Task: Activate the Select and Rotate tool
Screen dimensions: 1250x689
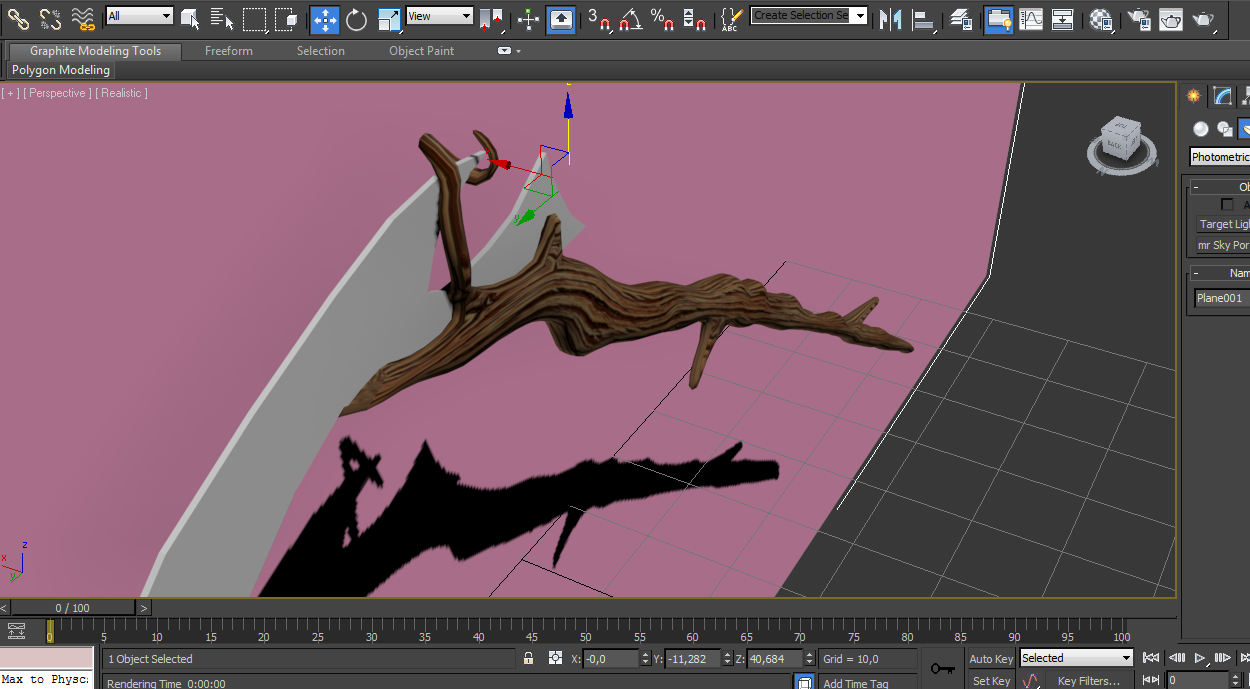Action: 357,19
